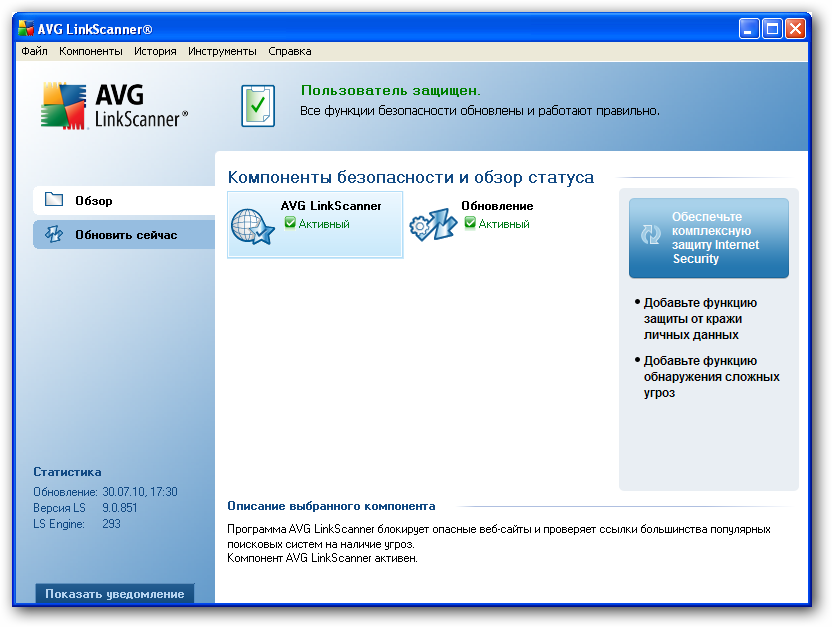This screenshot has width=832, height=627.
Task: Open the Компоненты menu
Action: (91, 51)
